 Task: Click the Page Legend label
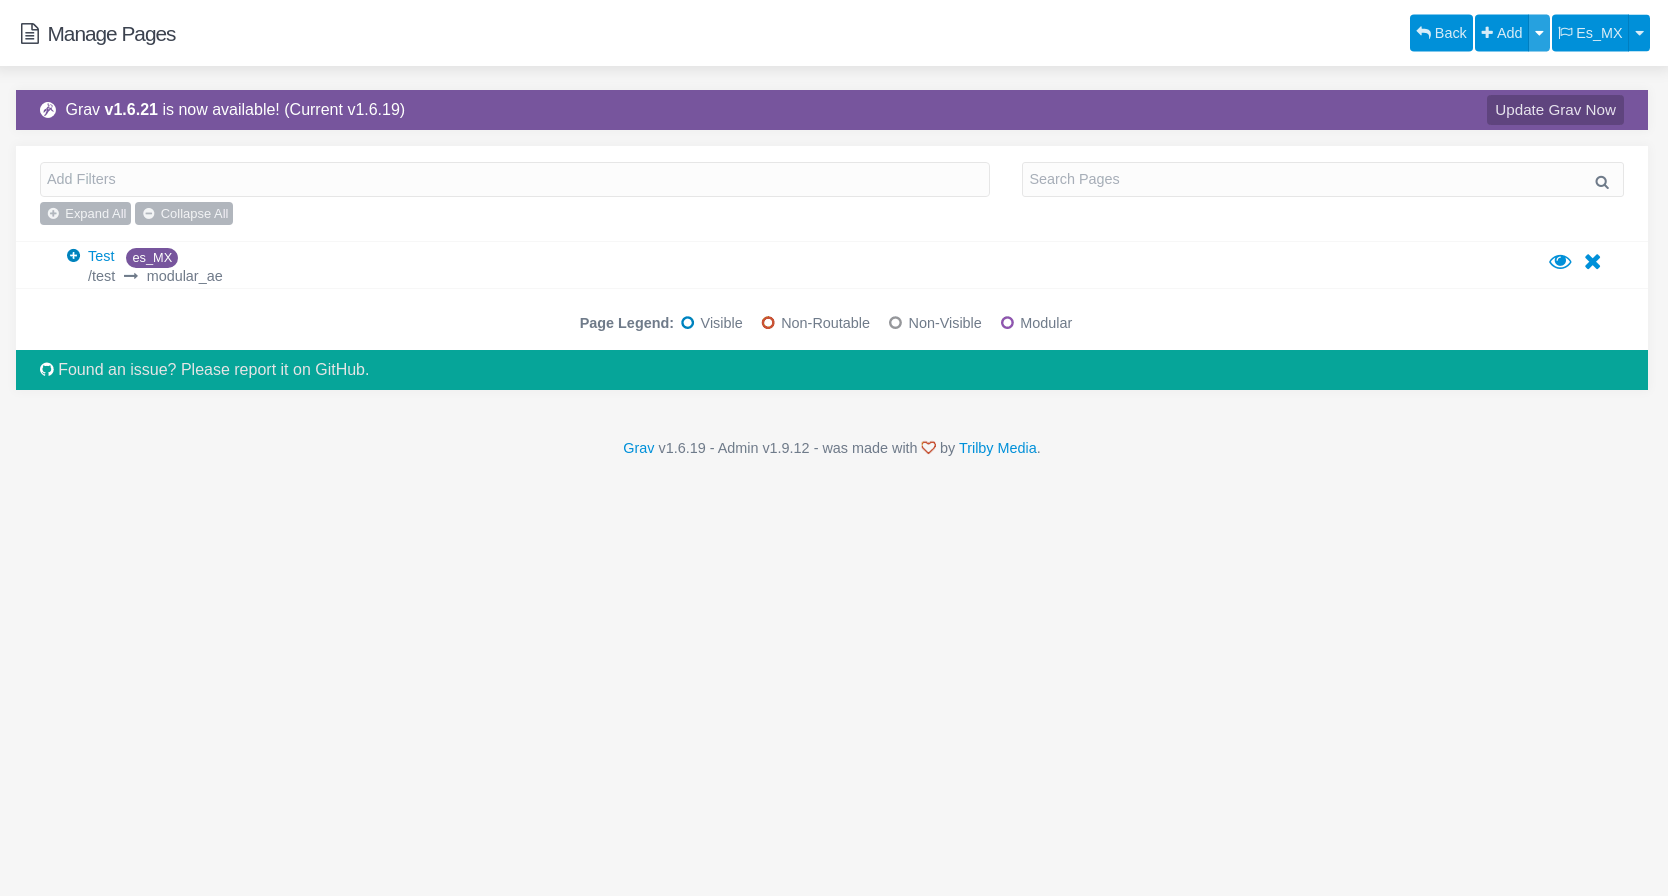tap(627, 323)
